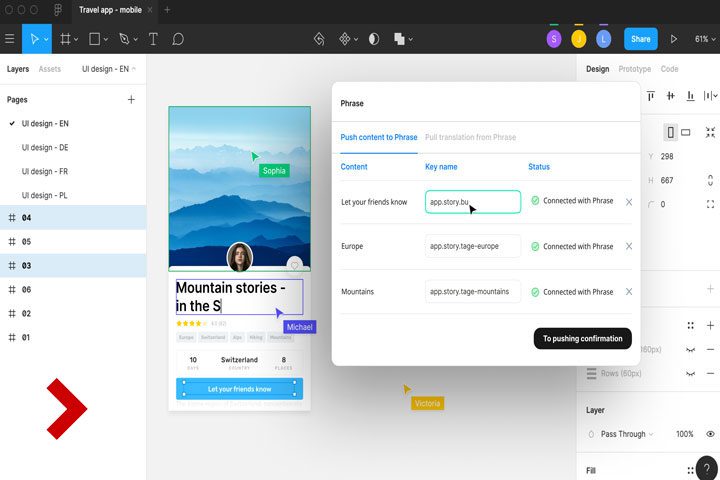Open Move tool dropdown arrow
This screenshot has width=720, height=480.
[46, 40]
